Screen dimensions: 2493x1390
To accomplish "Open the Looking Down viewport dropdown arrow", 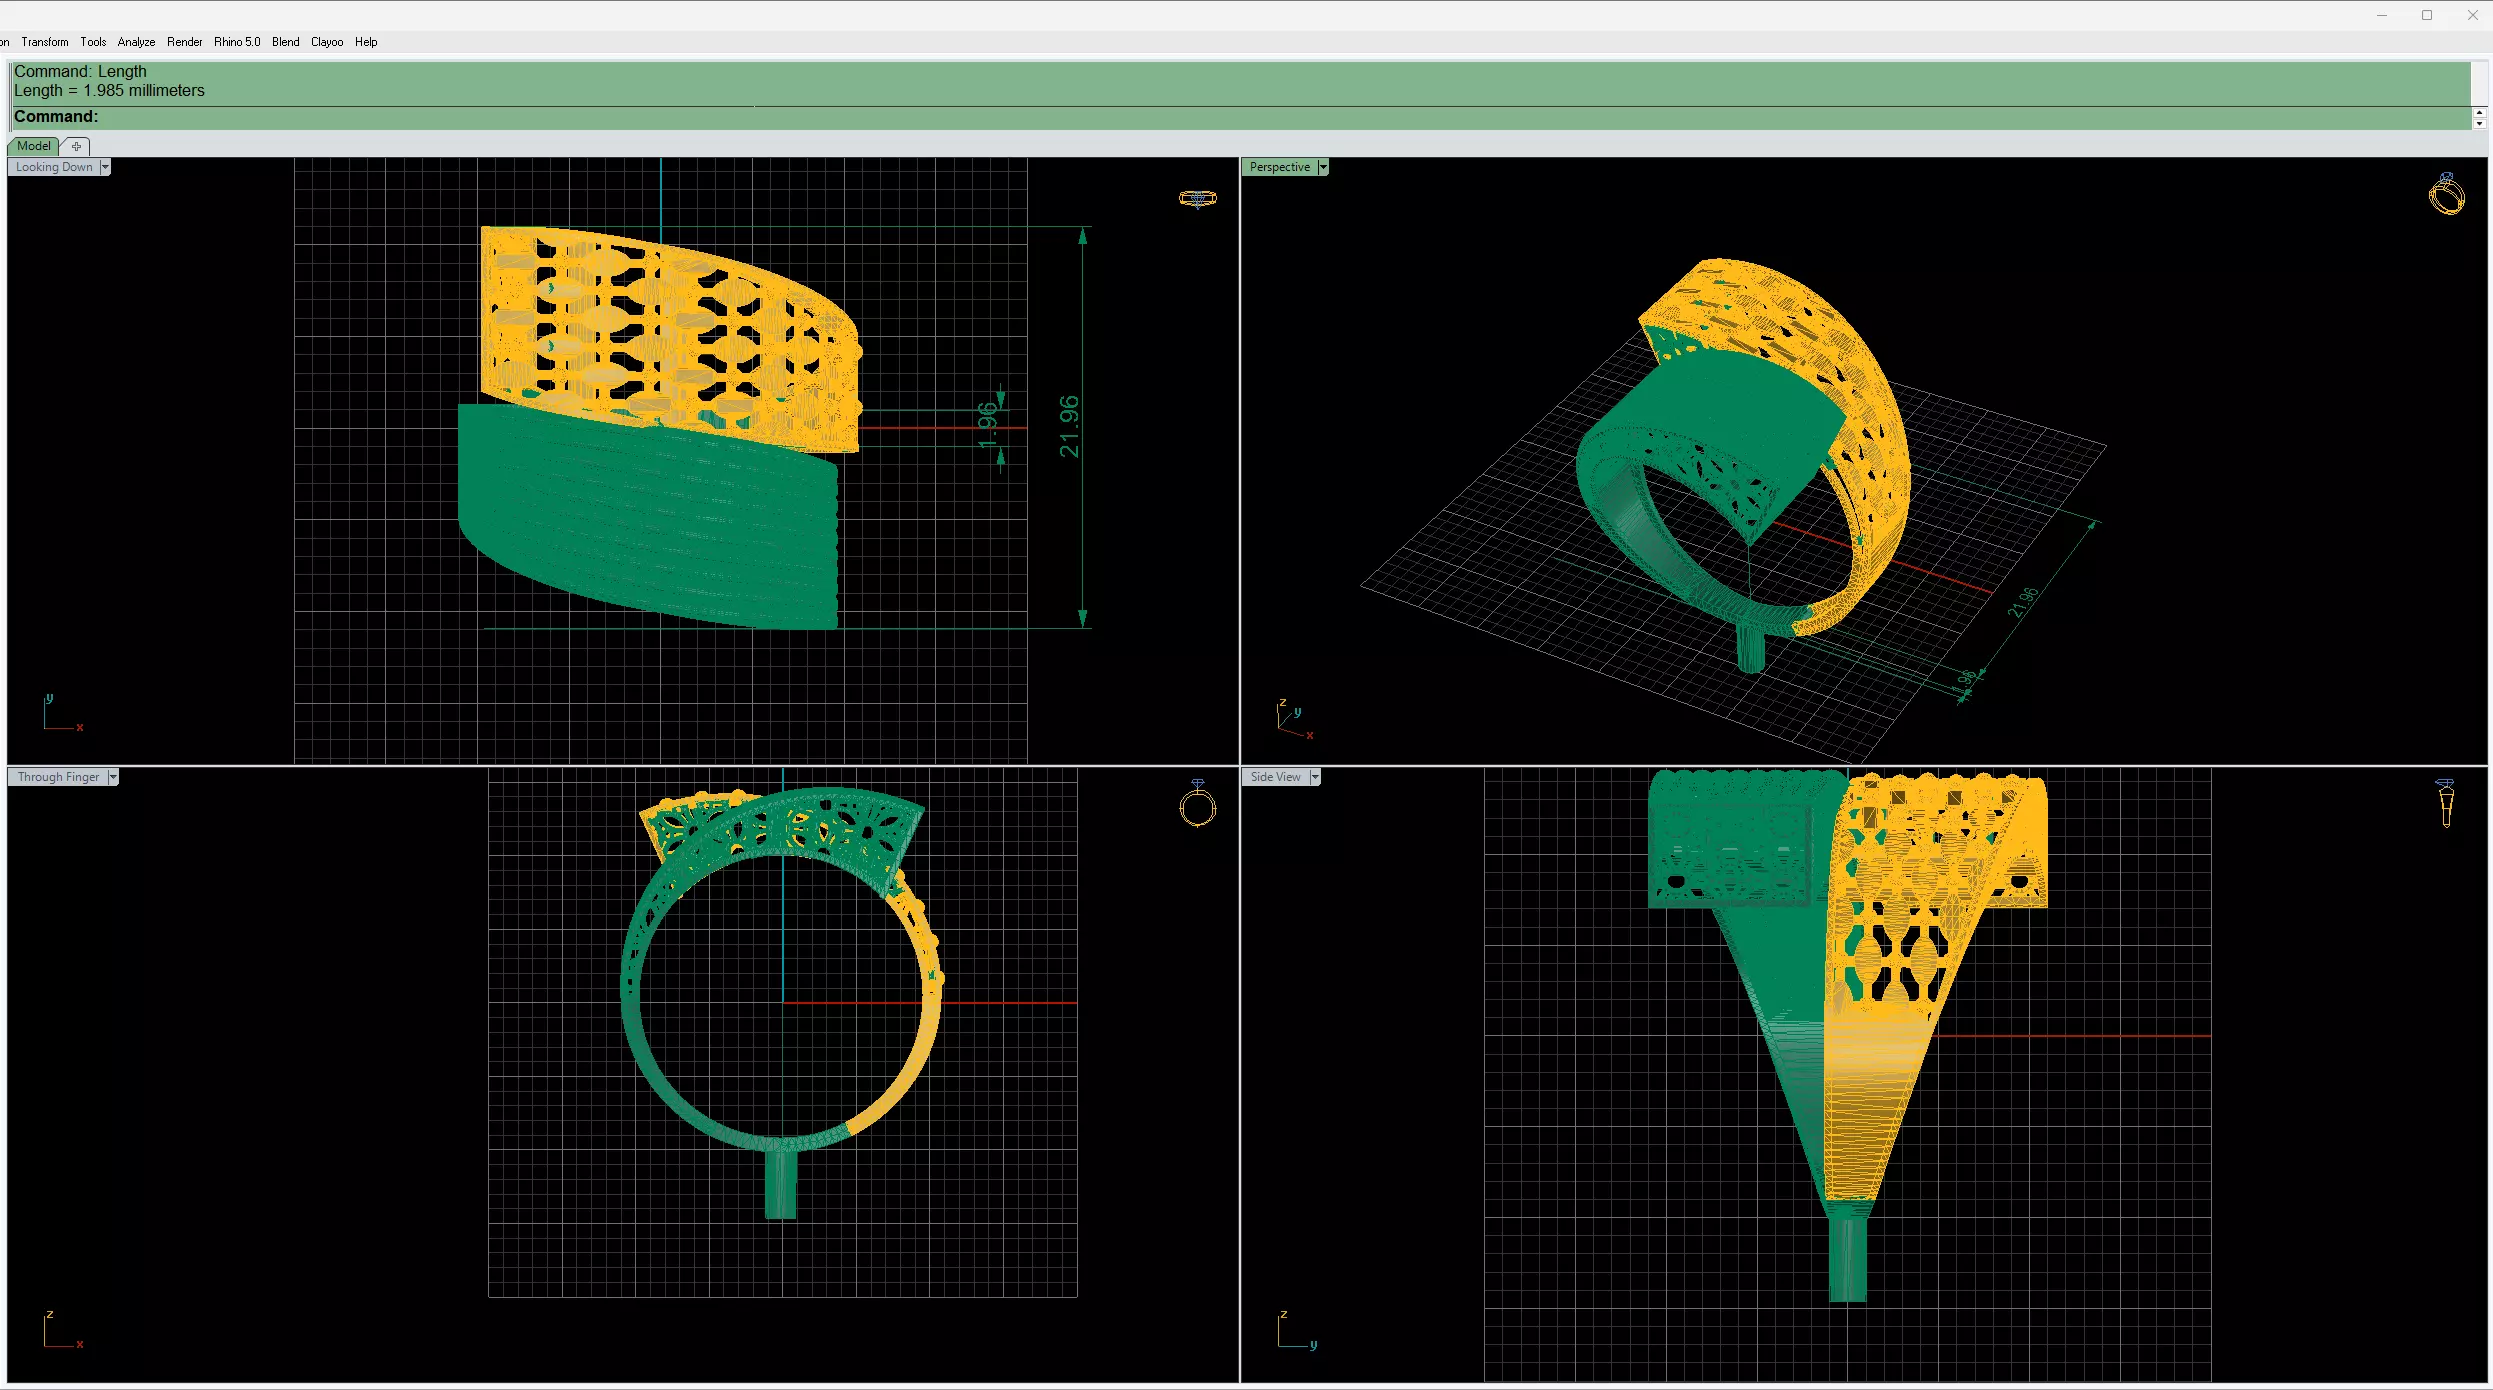I will pyautogui.click(x=105, y=167).
